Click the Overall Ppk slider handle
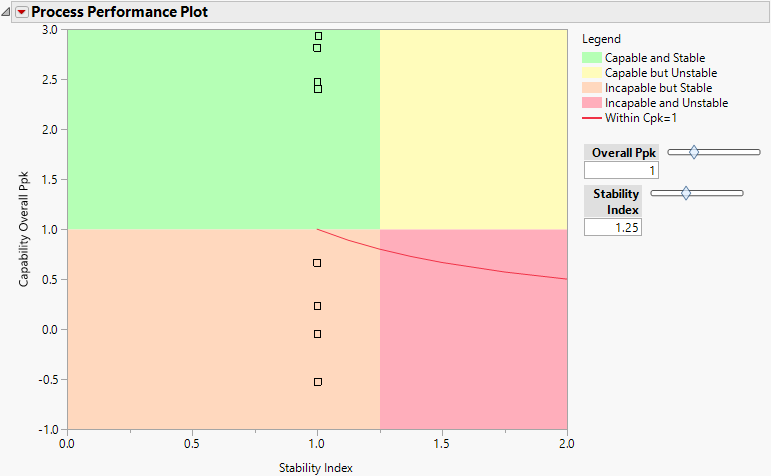This screenshot has height=476, width=771. (x=694, y=152)
